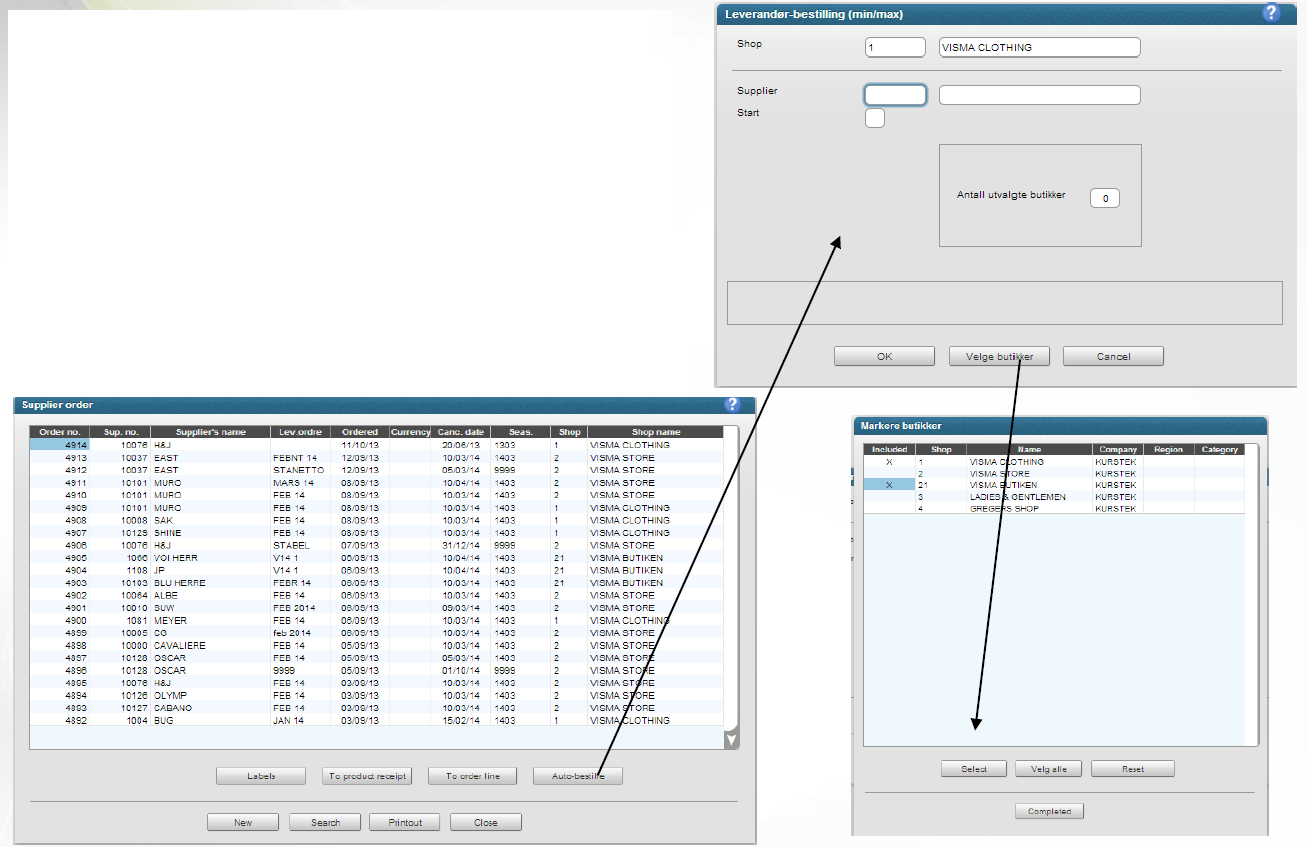Toggle Included mark for VISMA BUTIKEN row
This screenshot has width=1307, height=847.
point(889,485)
